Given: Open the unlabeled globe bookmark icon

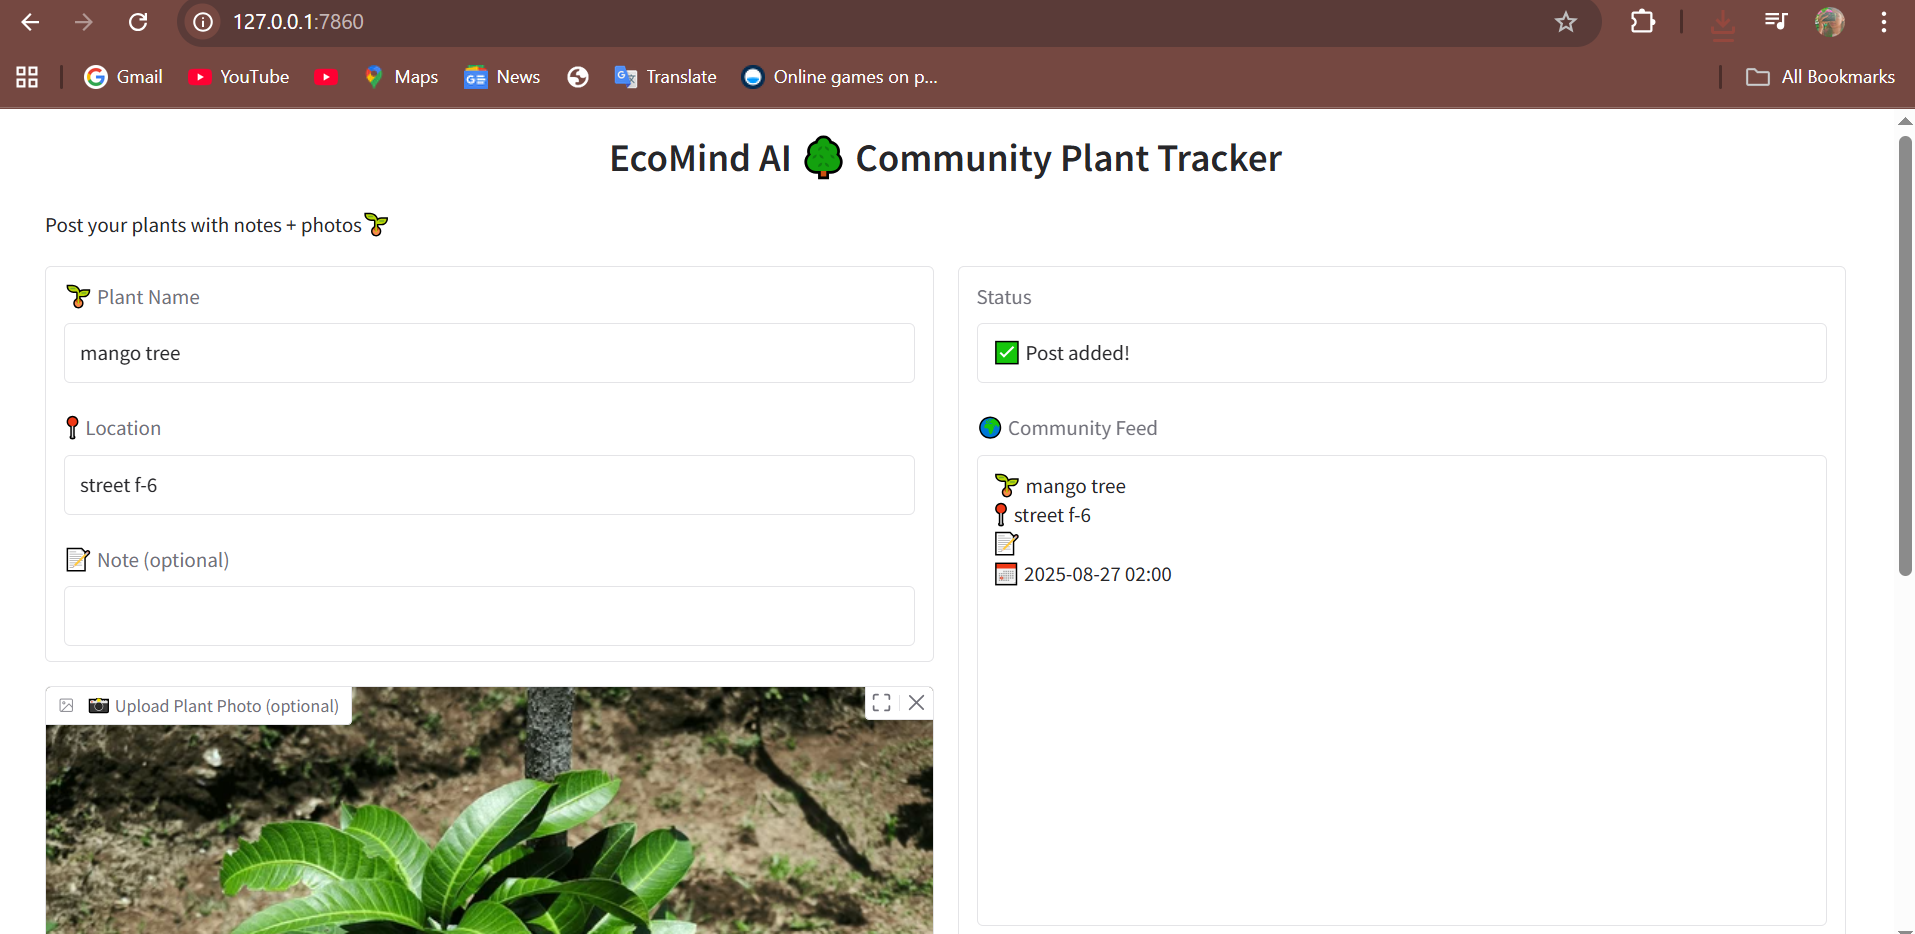Looking at the screenshot, I should pos(578,77).
